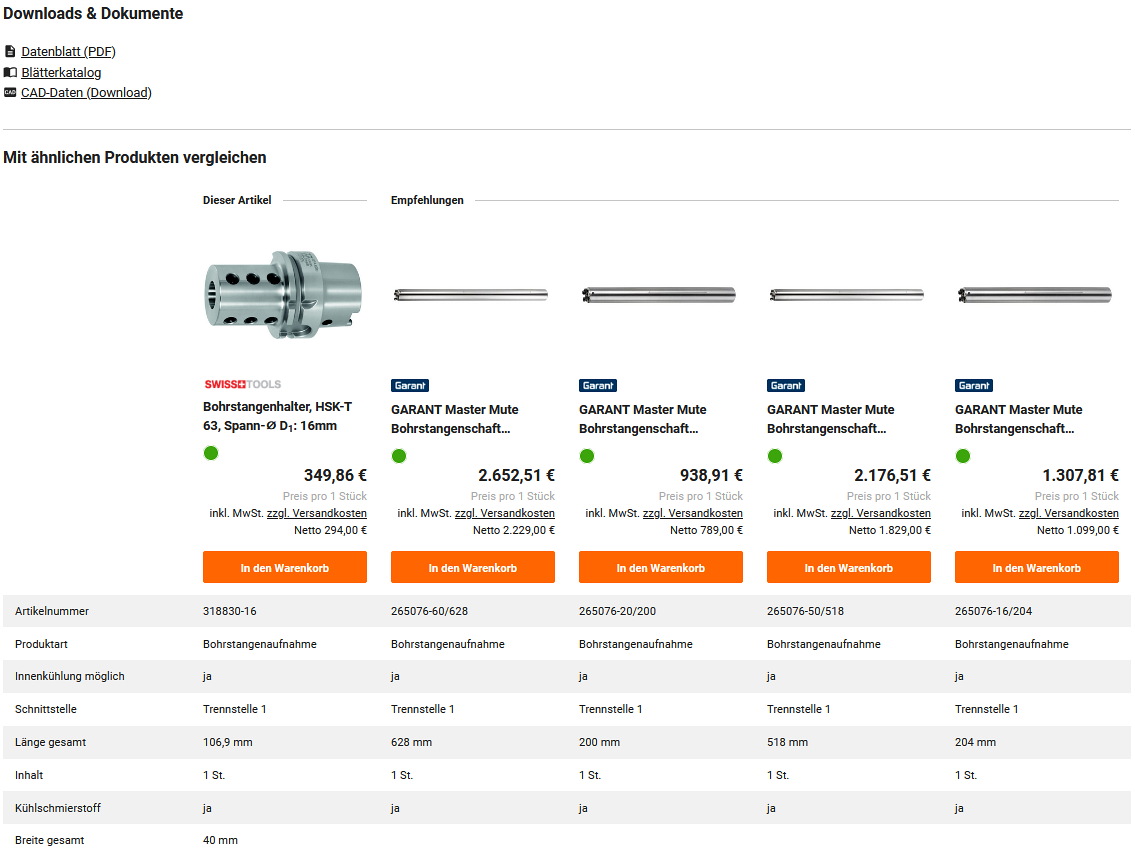Open the product image of item 265076-50/518
The height and width of the screenshot is (858, 1135).
point(847,295)
